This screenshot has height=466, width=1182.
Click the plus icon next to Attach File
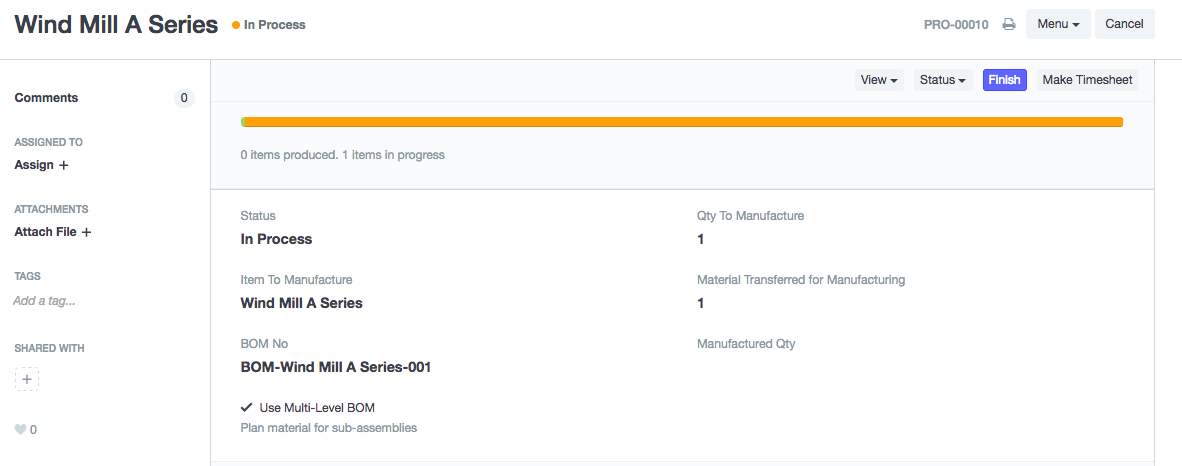86,232
